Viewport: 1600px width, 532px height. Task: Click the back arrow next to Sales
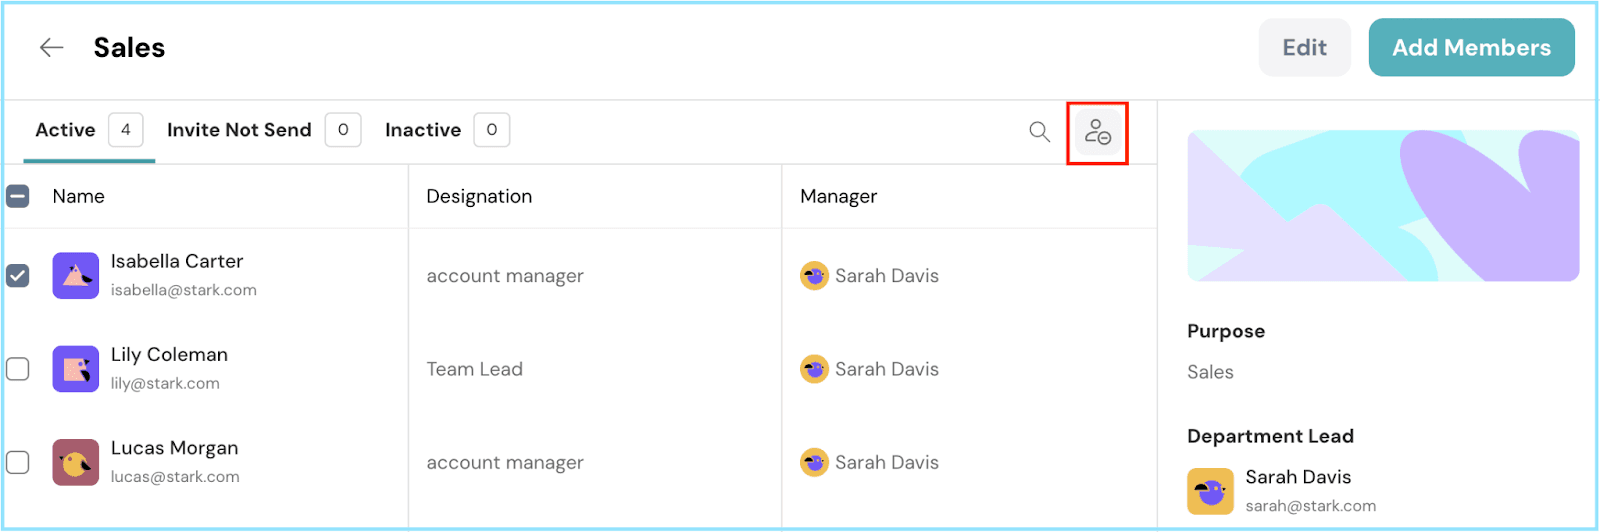[51, 47]
